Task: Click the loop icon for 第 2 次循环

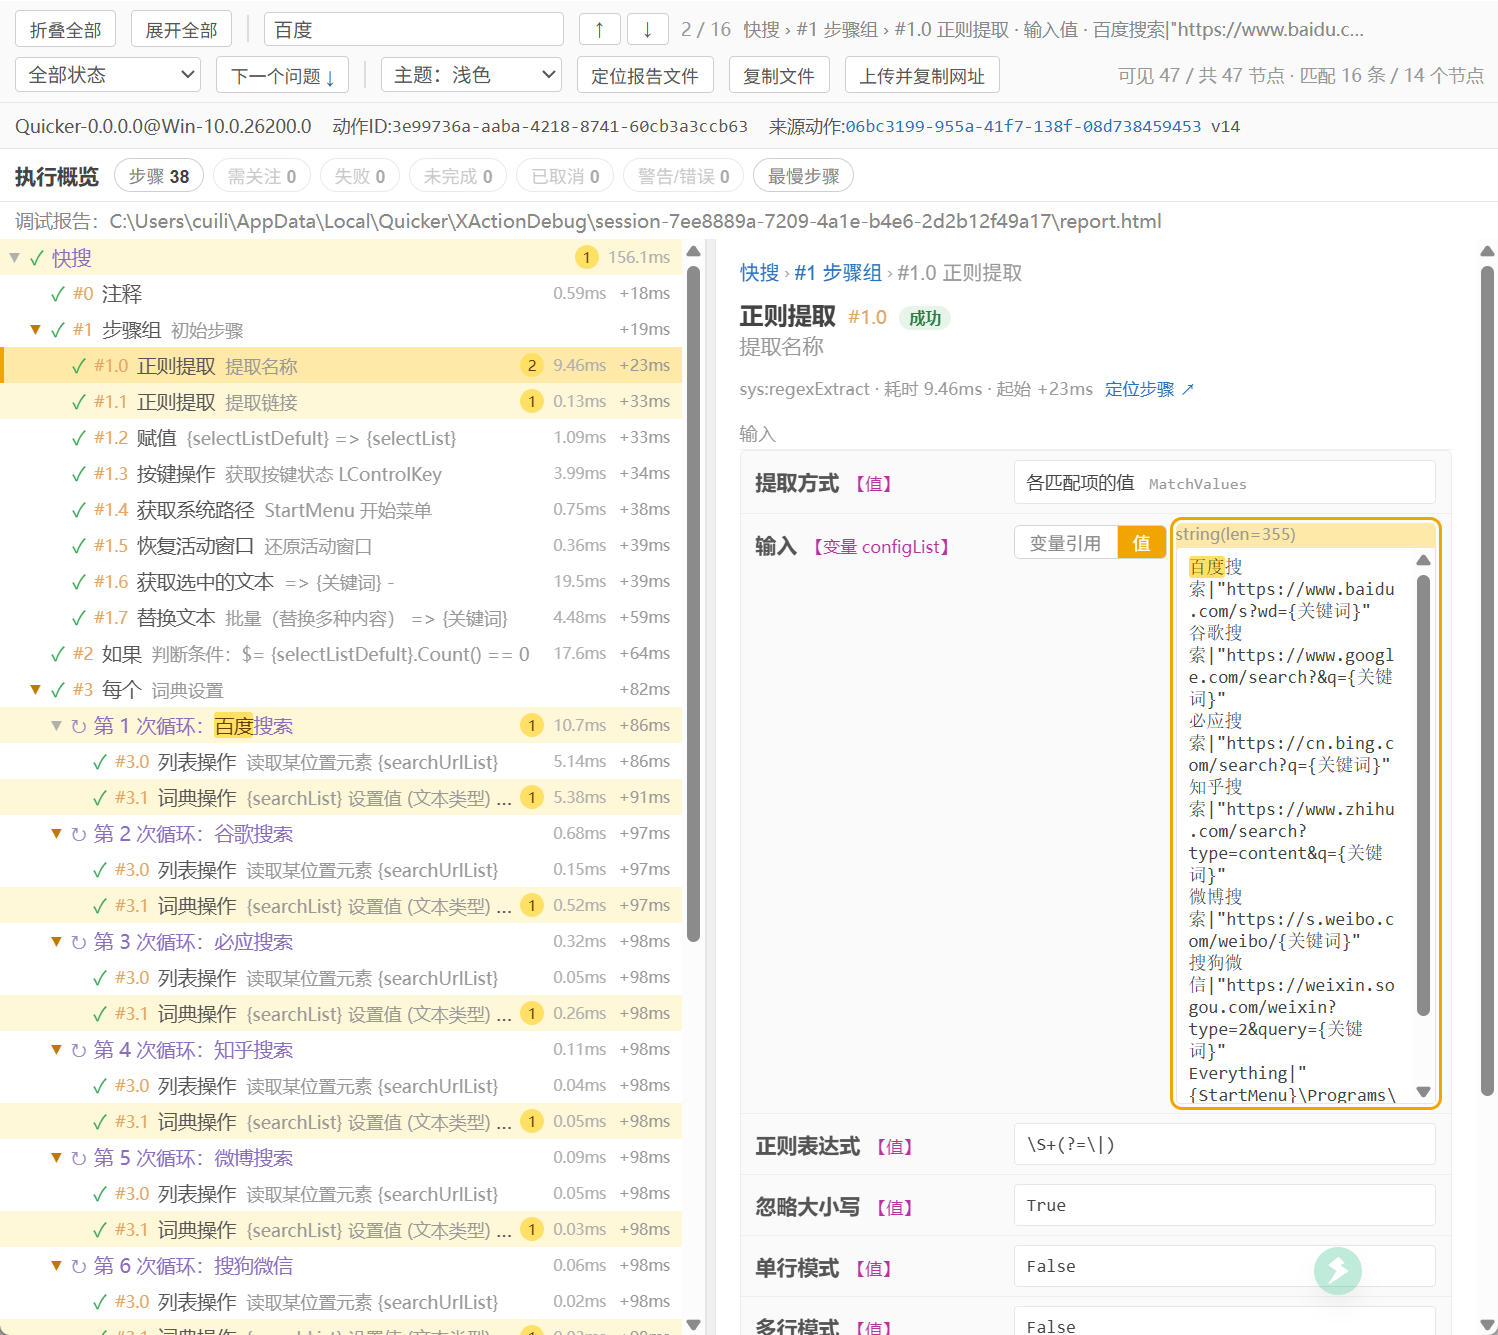Action: 79,834
